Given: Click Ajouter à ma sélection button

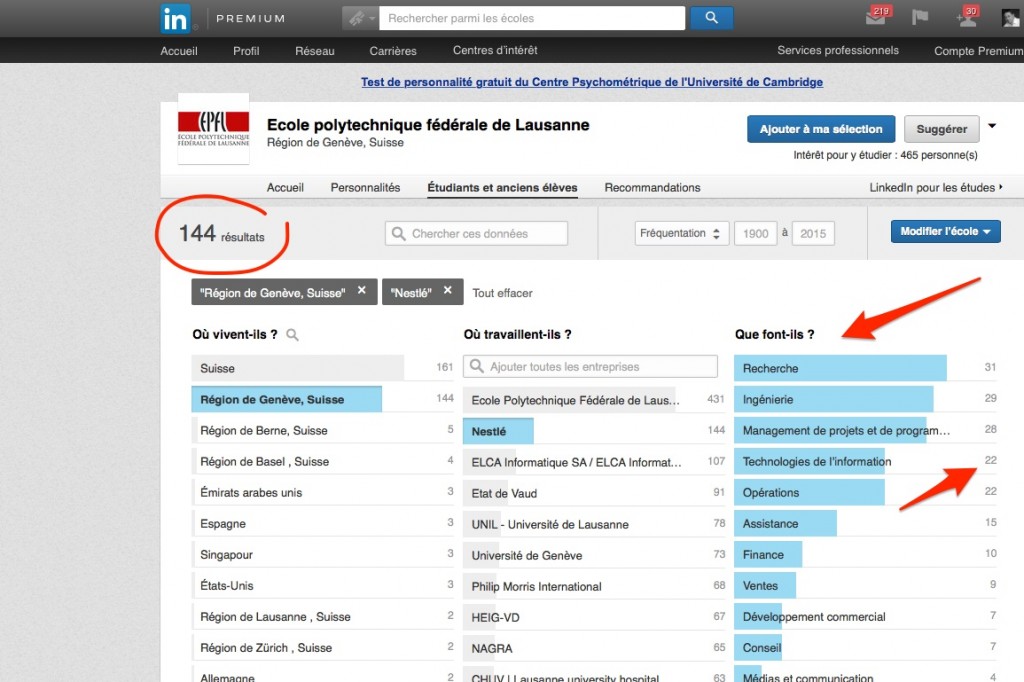Looking at the screenshot, I should 821,129.
